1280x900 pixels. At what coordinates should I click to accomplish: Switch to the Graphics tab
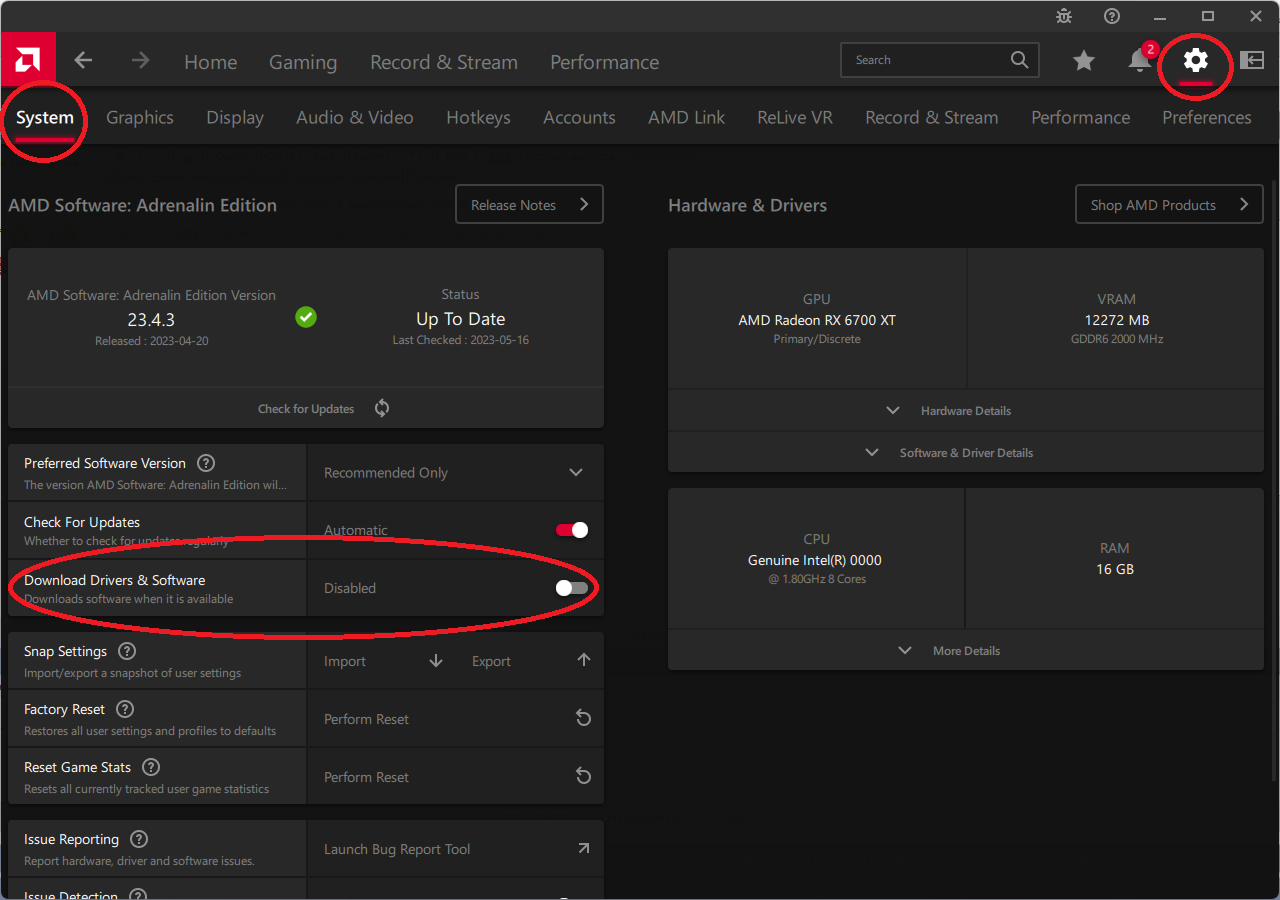140,117
